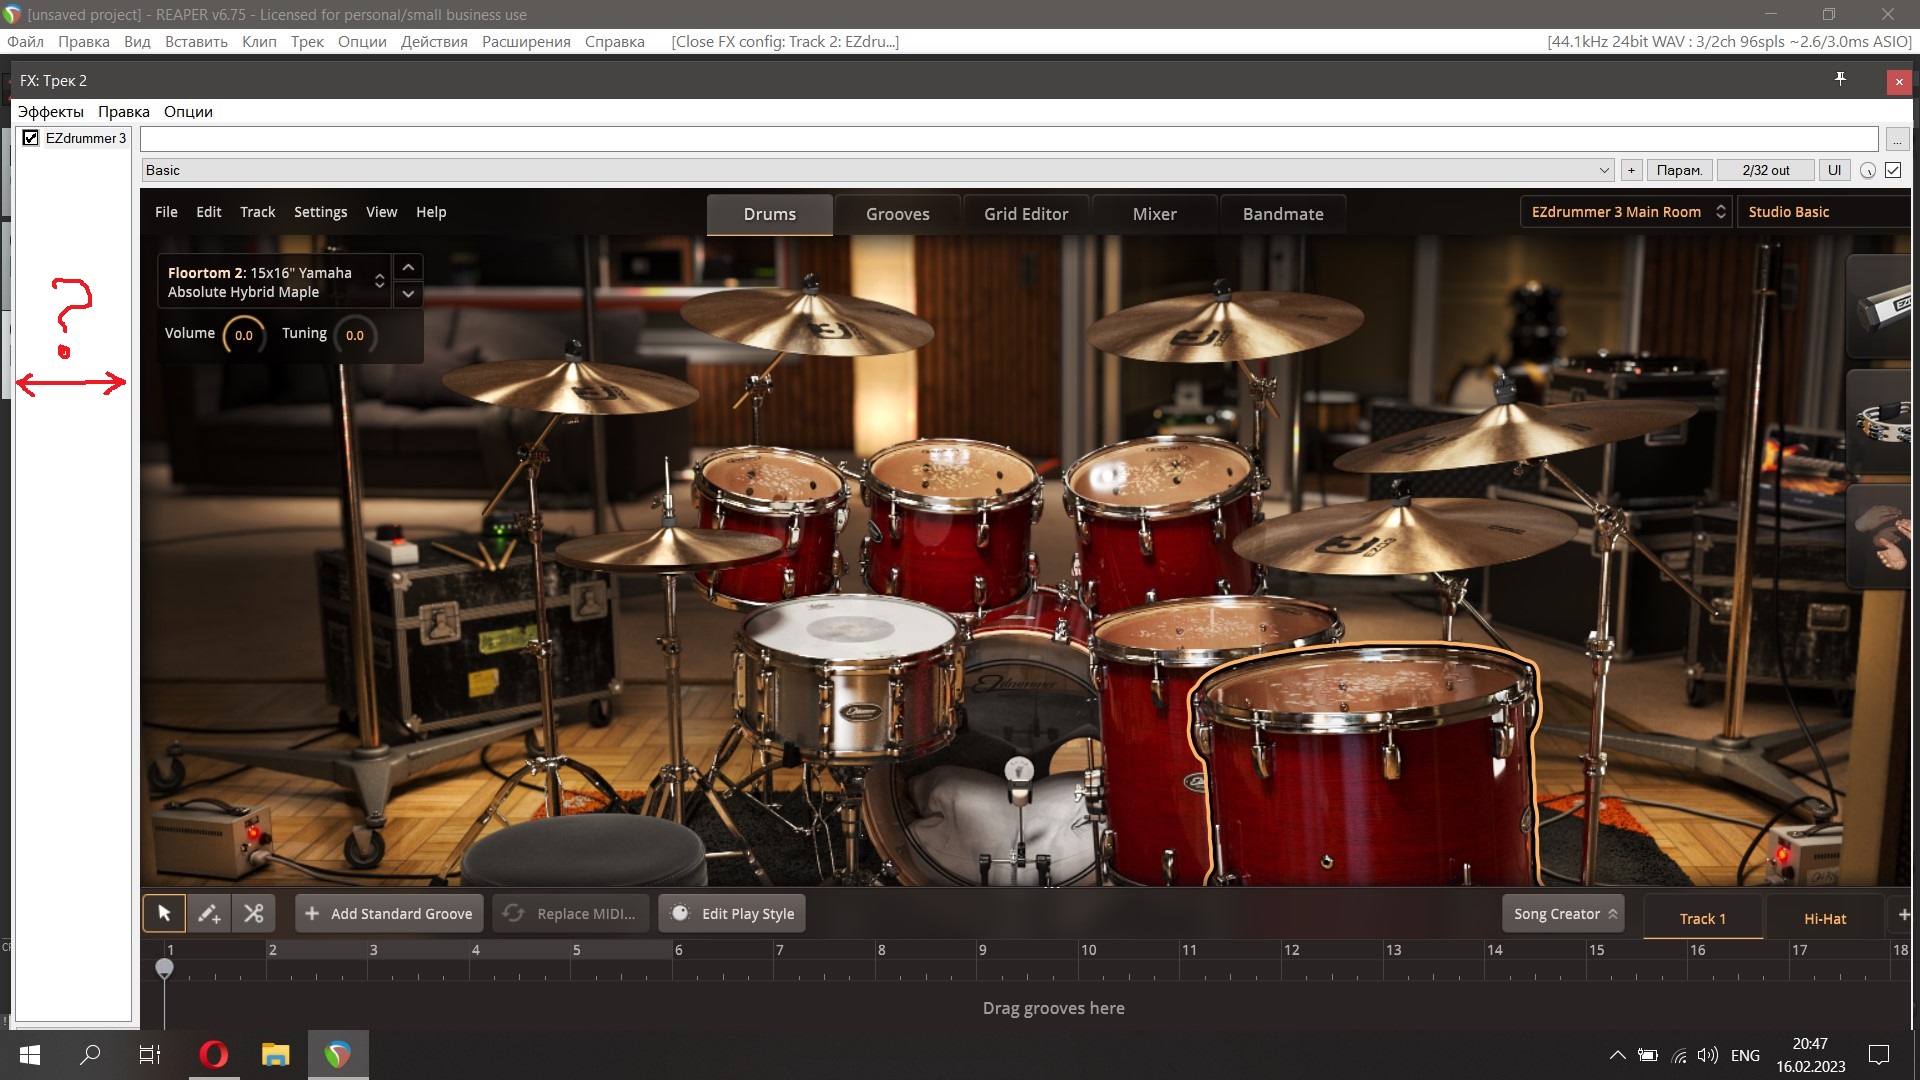The height and width of the screenshot is (1080, 1920).
Task: Expand the Song Creator panel
Action: click(x=1562, y=914)
